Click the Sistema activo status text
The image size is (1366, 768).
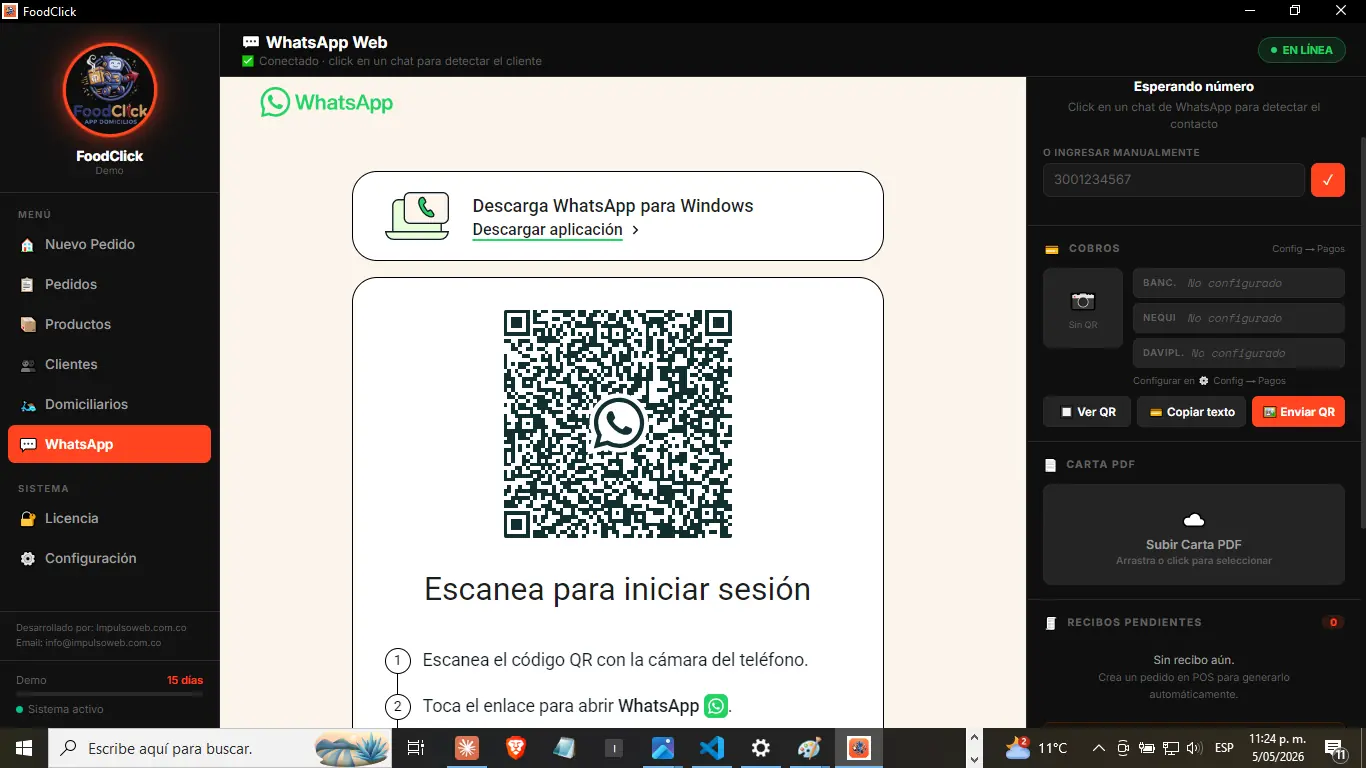(66, 709)
